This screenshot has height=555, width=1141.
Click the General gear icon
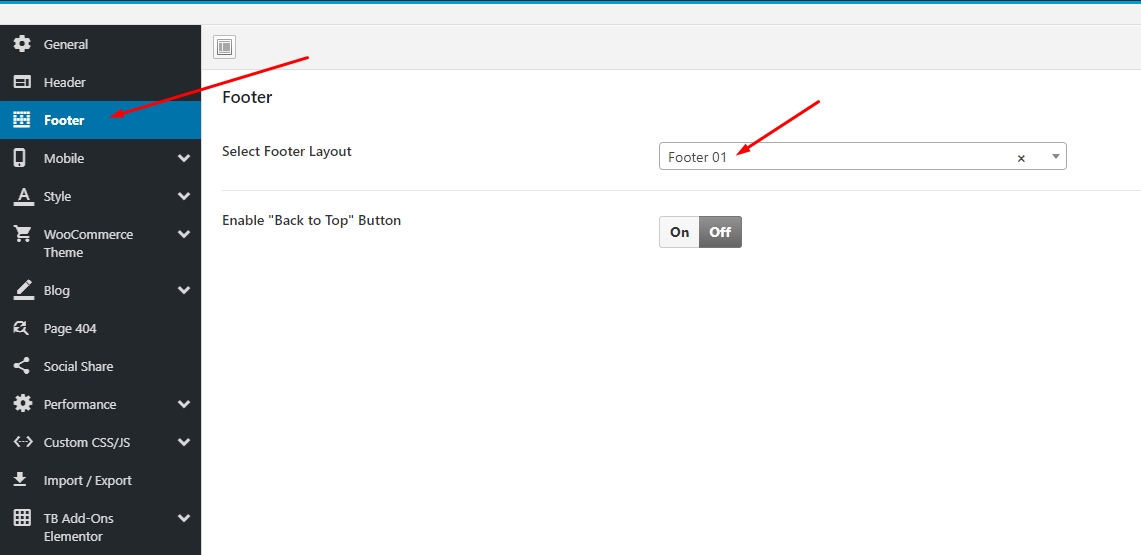pyautogui.click(x=21, y=44)
